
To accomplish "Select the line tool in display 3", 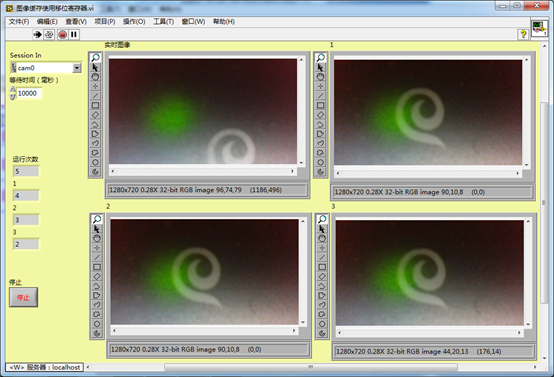I will tap(322, 257).
